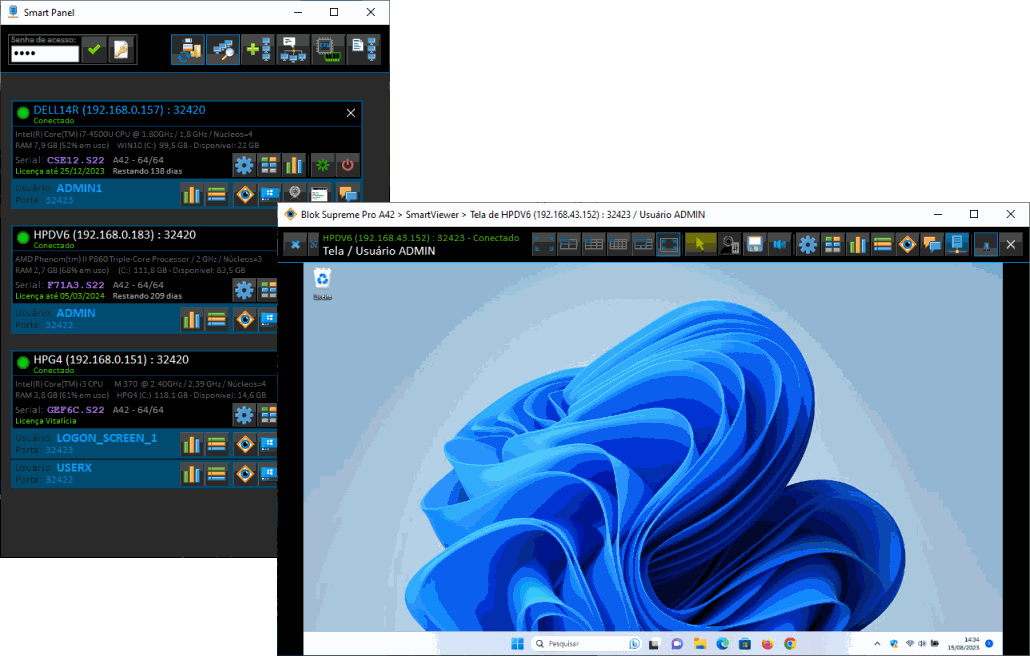Image resolution: width=1030 pixels, height=660 pixels.
Task: Click the LOGON_SCREEN_1 user name
Action: (107, 438)
